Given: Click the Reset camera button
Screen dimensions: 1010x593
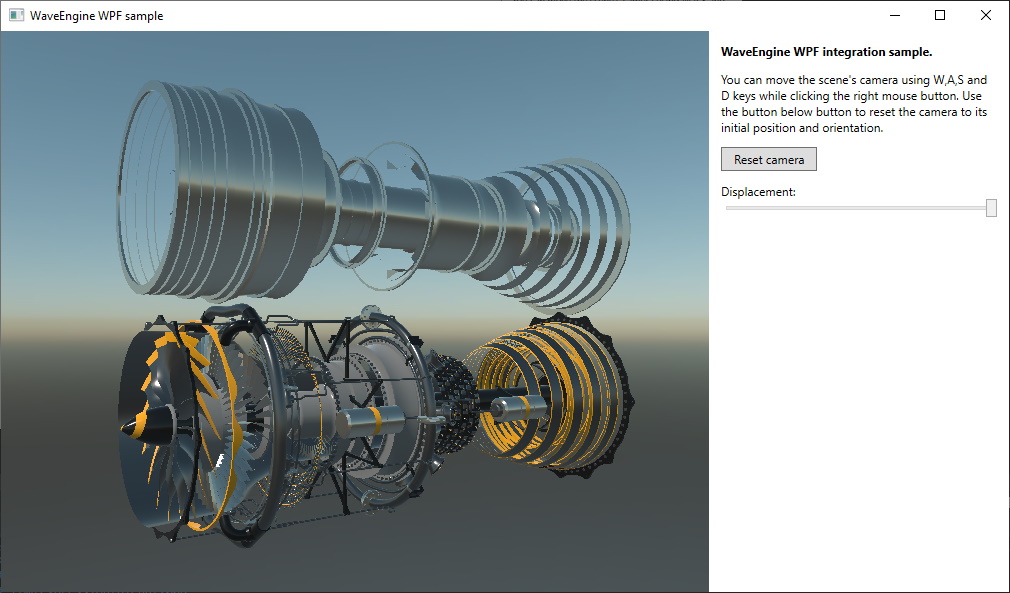Looking at the screenshot, I should tap(768, 160).
